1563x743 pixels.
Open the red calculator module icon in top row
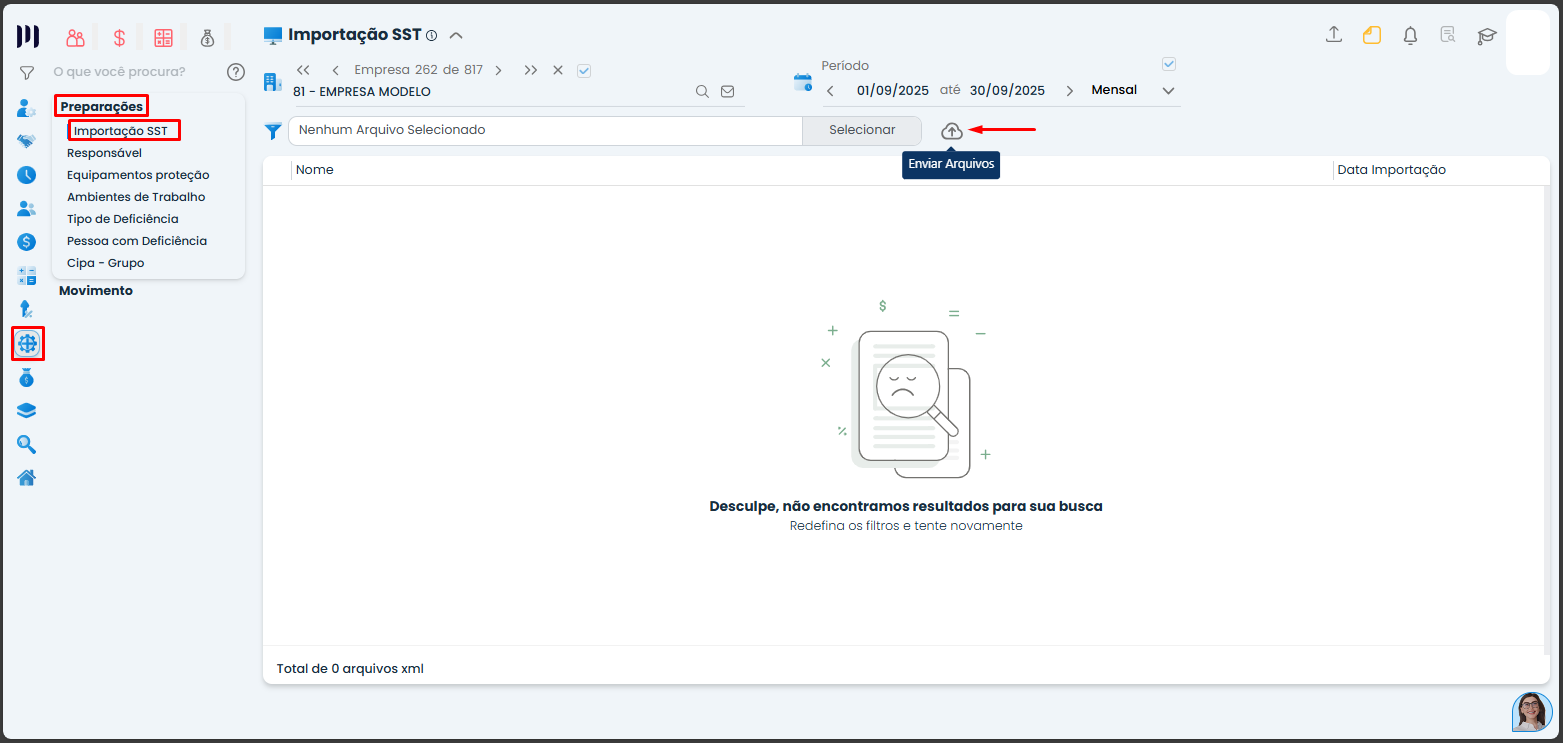click(163, 38)
